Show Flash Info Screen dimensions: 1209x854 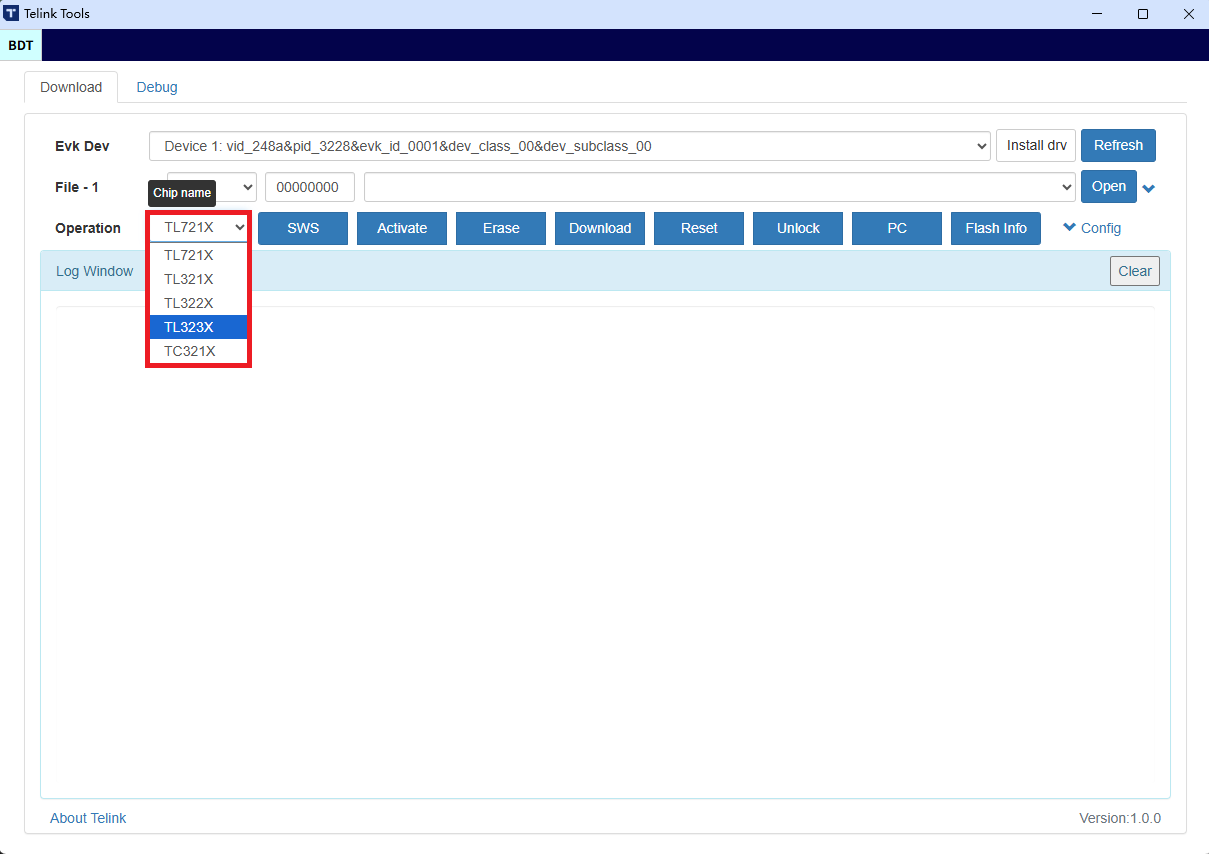[x=996, y=228]
